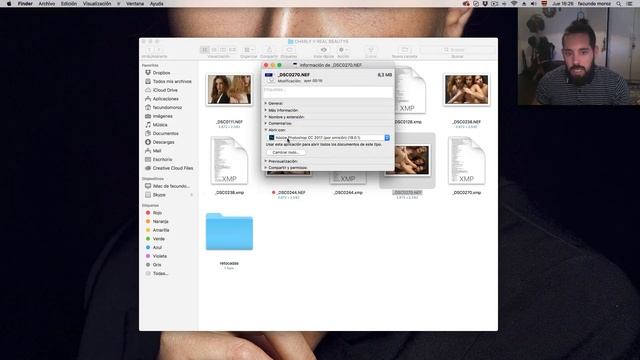Viewport: 640px width, 360px height.
Task: Click the Finder search field
Action: tap(457, 50)
